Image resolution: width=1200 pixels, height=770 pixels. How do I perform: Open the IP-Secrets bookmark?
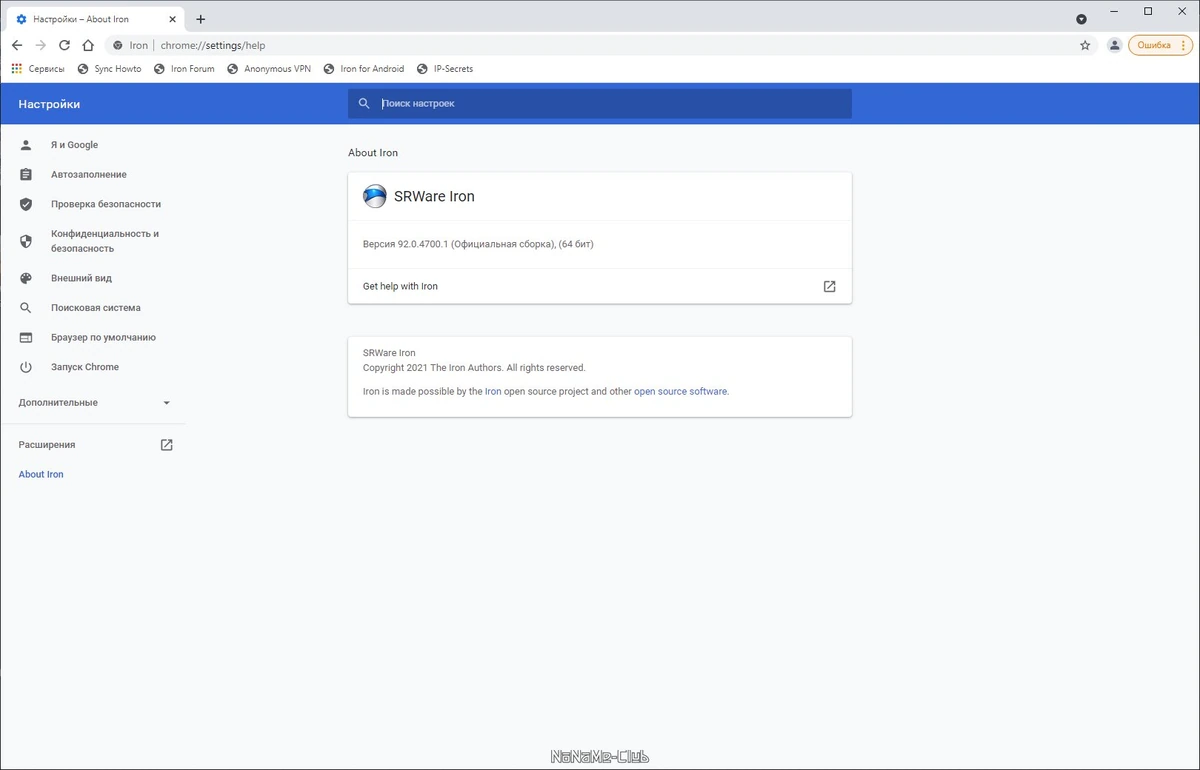[x=445, y=69]
